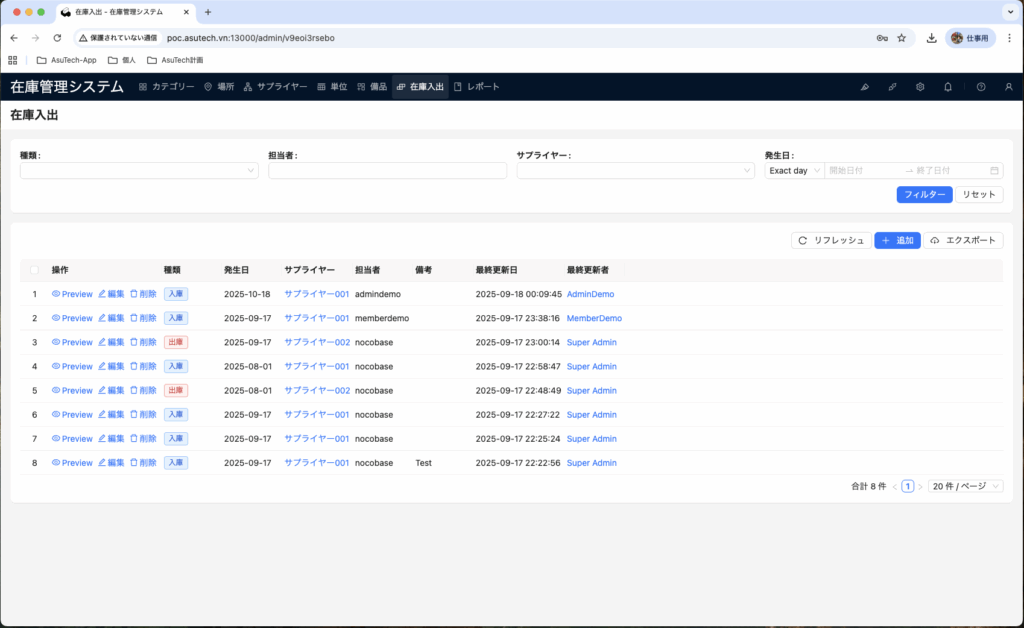1024x628 pixels.
Task: Open サプライヤー002 link in row 3
Action: (x=316, y=342)
